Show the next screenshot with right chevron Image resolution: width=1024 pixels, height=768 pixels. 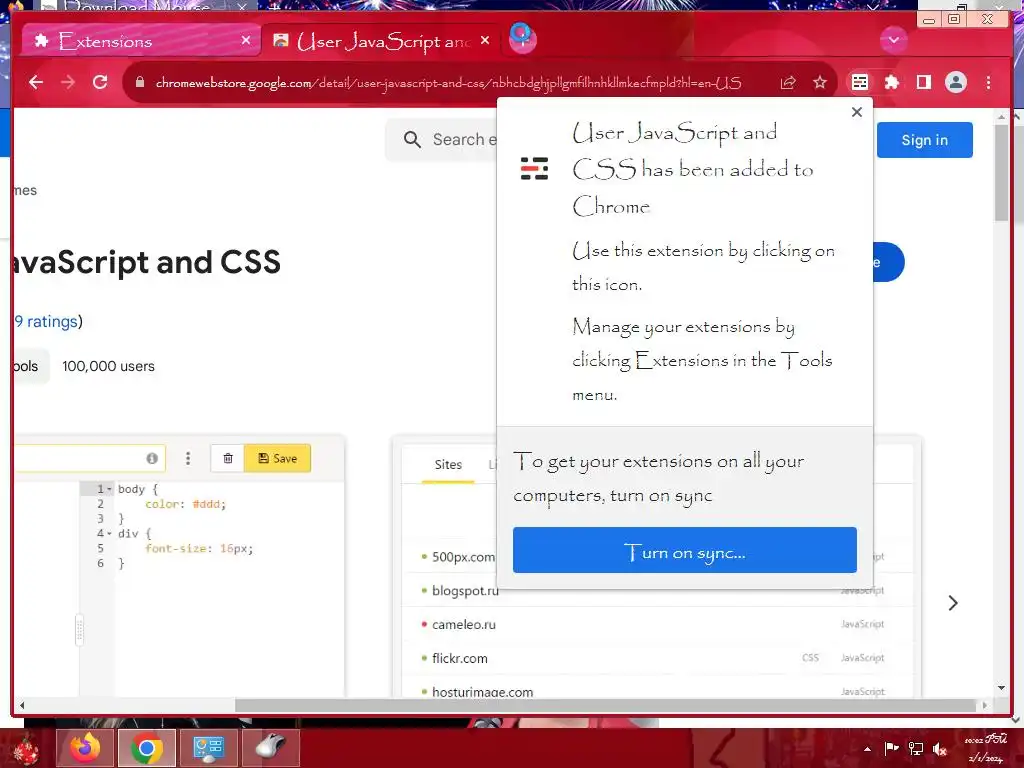click(953, 603)
